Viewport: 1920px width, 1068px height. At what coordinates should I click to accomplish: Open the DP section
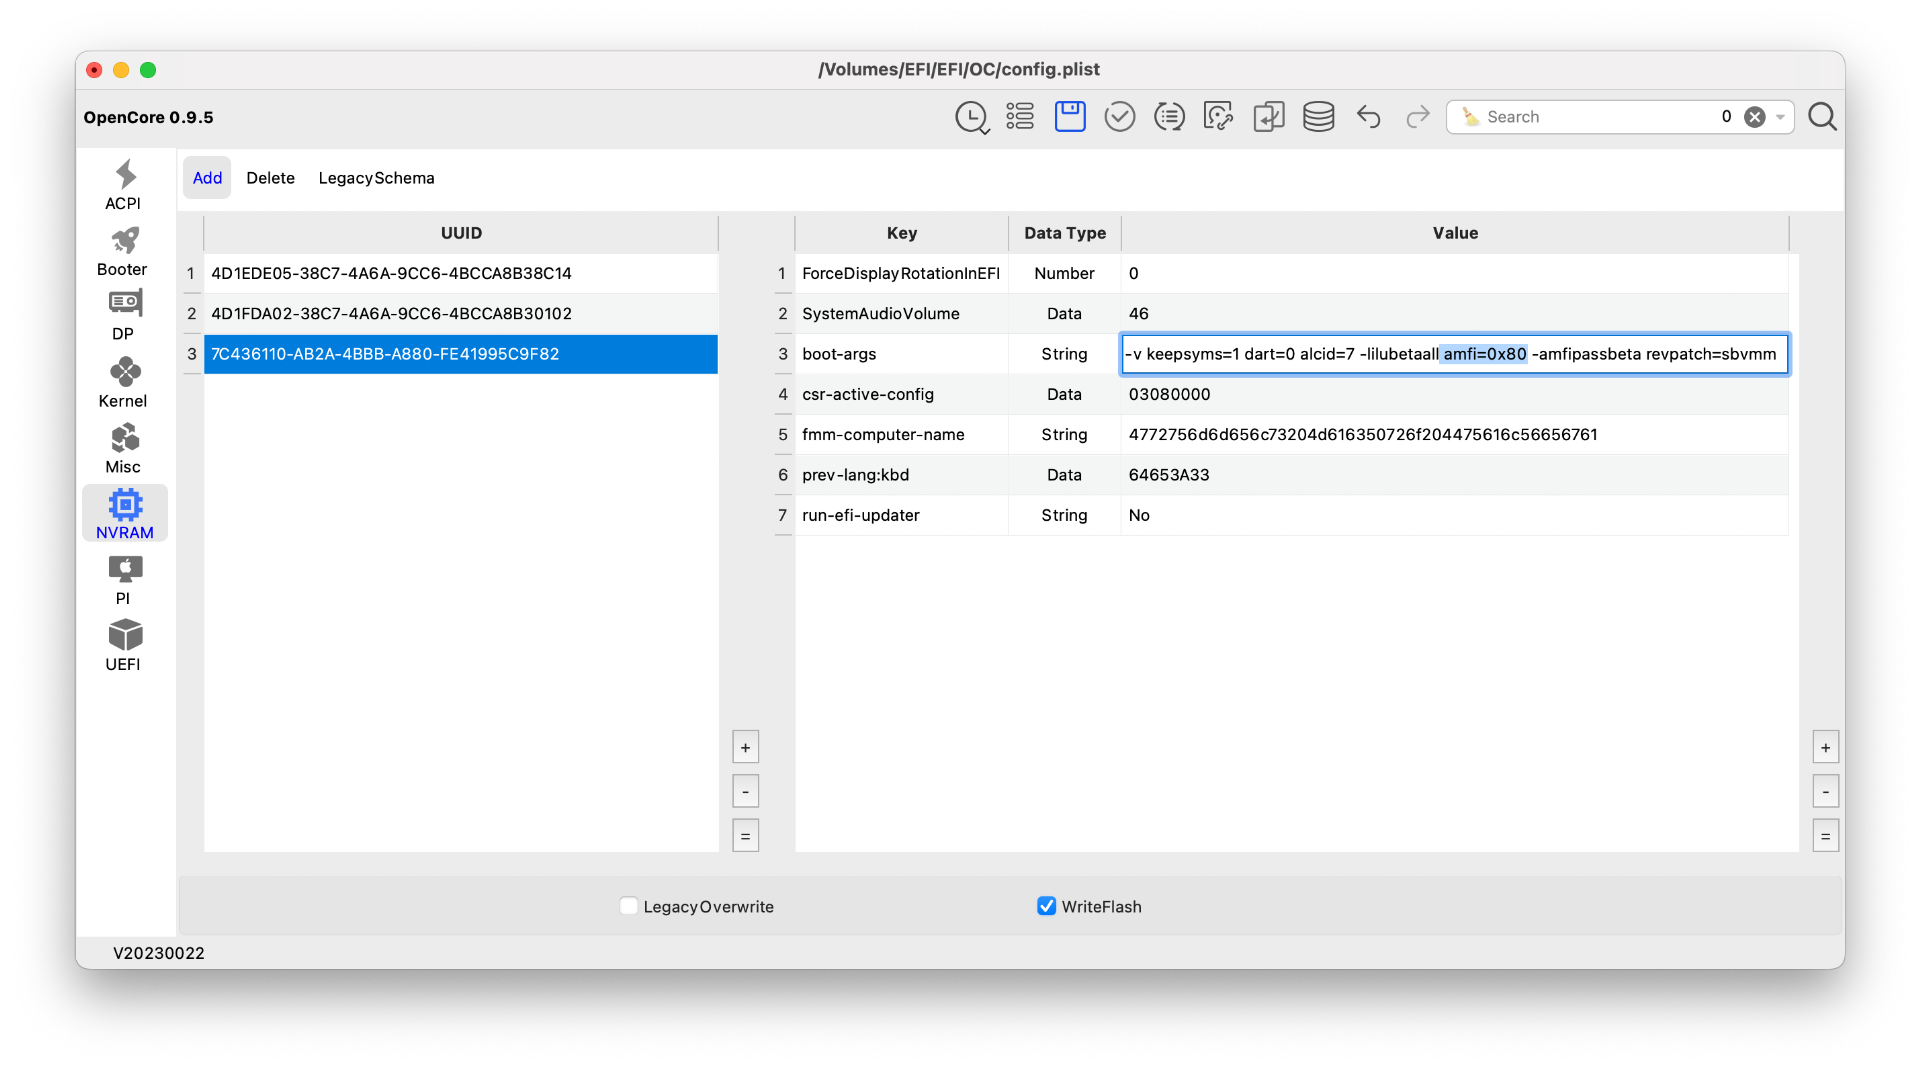123,316
